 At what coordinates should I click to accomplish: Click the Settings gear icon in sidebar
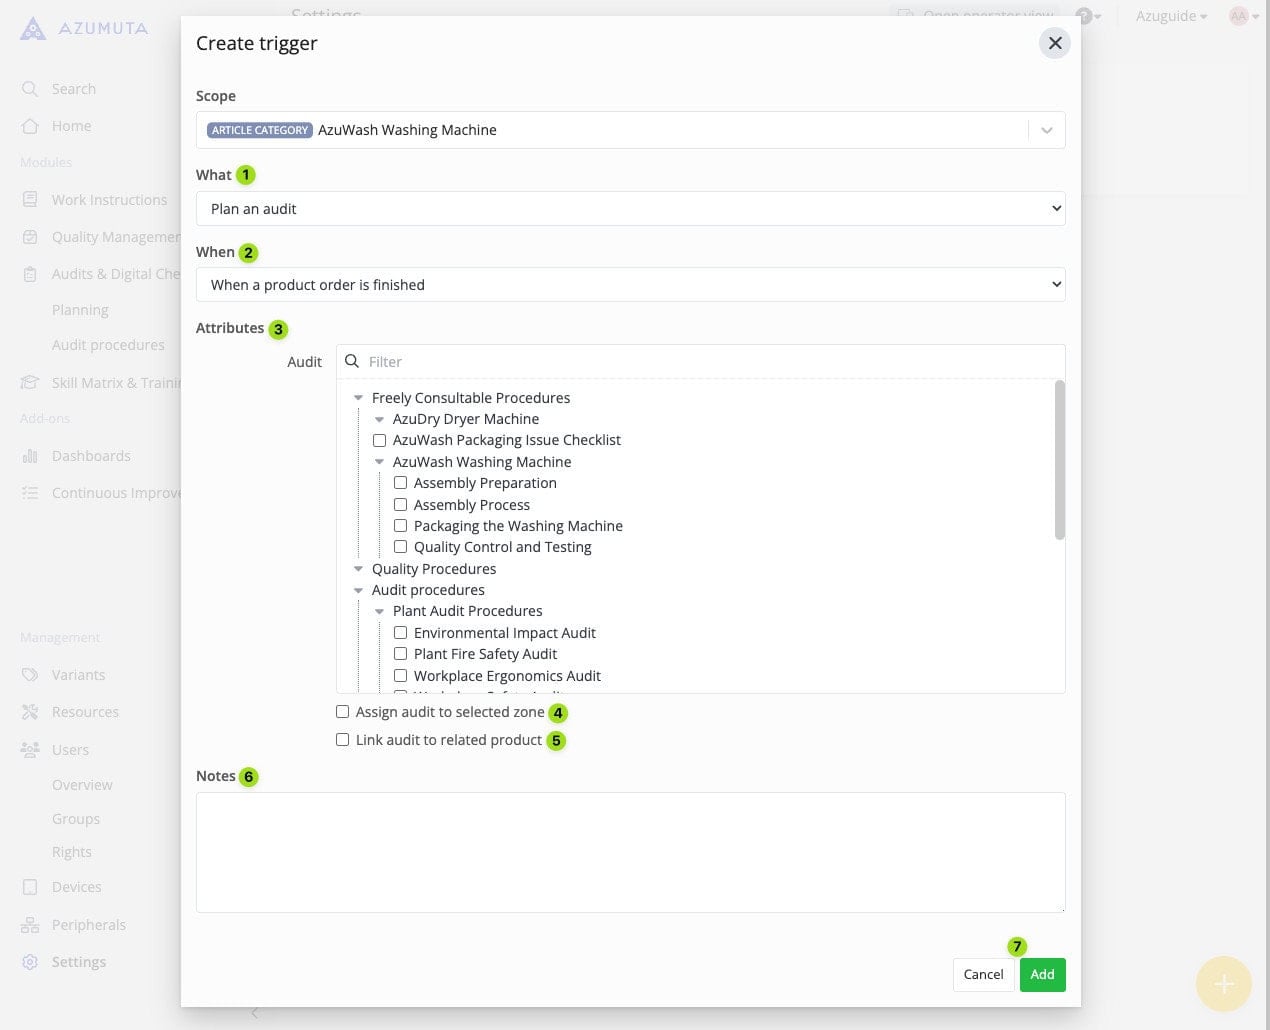[x=30, y=962]
